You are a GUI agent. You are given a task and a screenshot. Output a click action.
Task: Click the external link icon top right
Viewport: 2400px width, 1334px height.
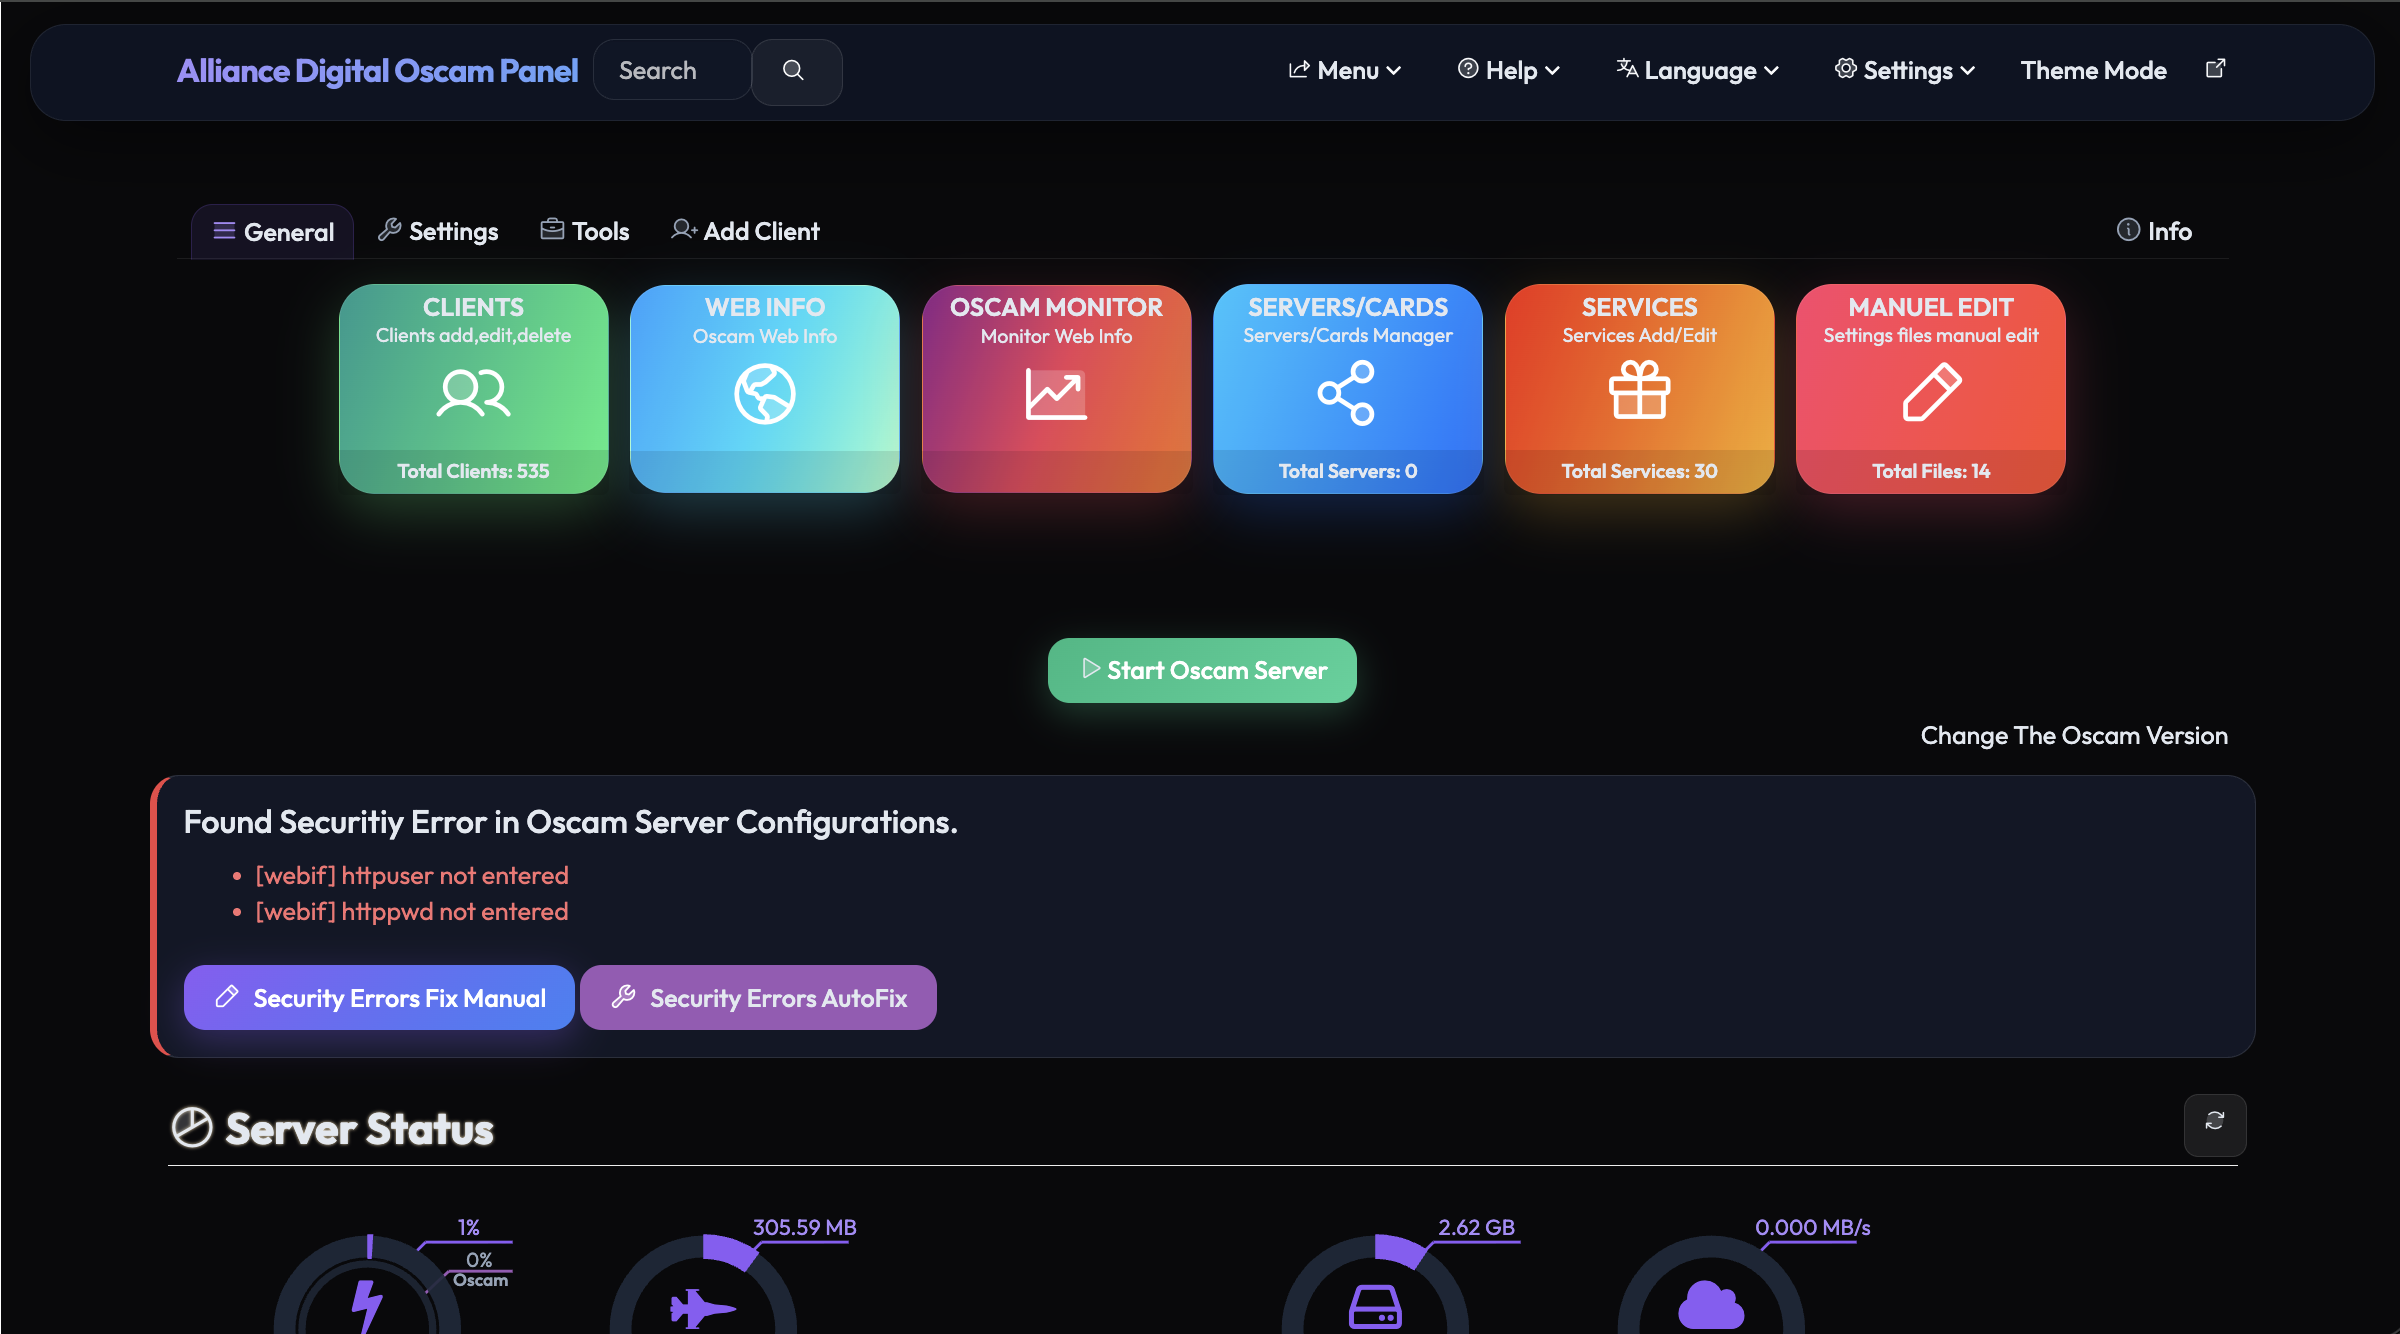pos(2215,68)
